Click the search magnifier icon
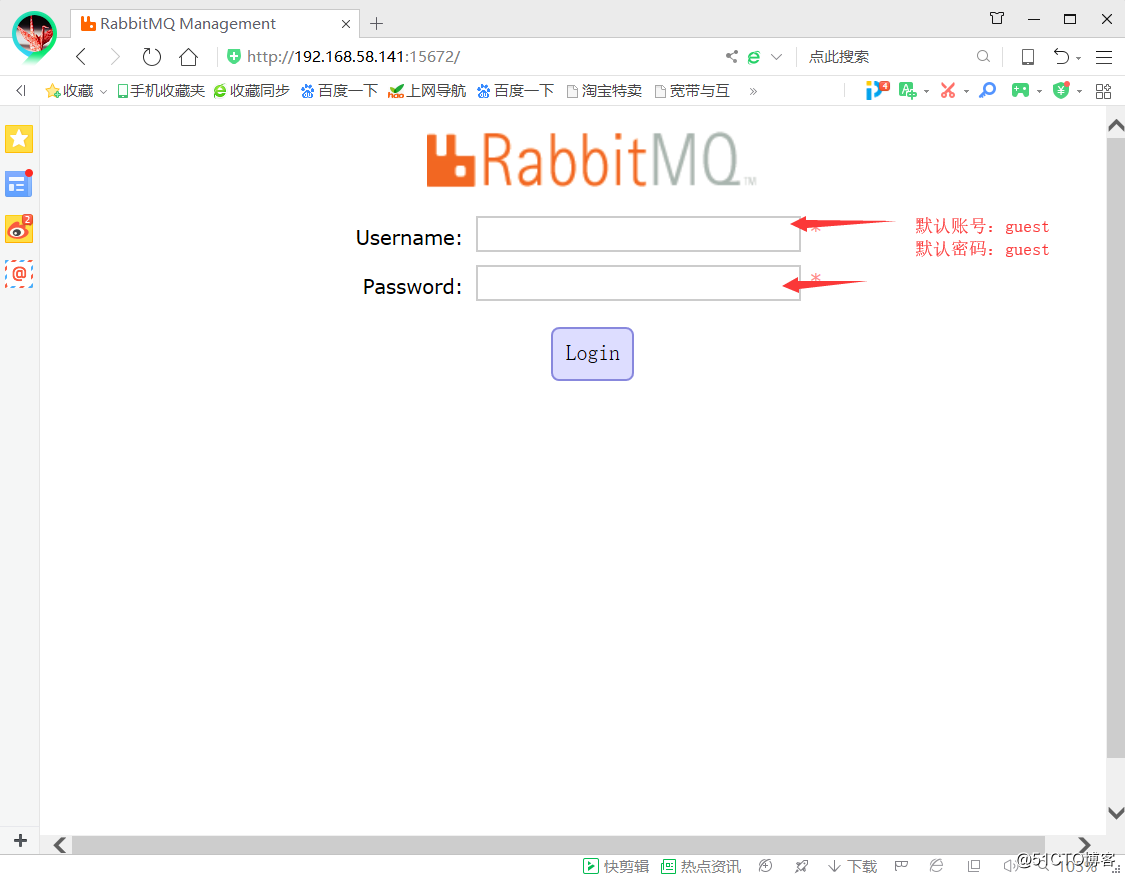The width and height of the screenshot is (1125, 878). coord(983,57)
